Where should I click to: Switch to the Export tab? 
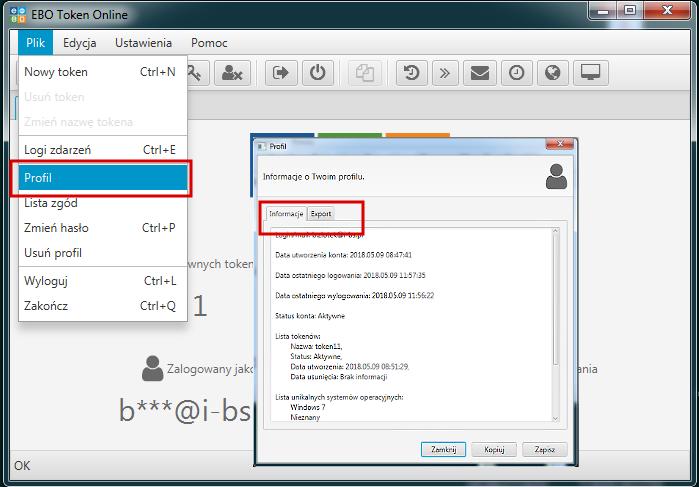coord(321,214)
